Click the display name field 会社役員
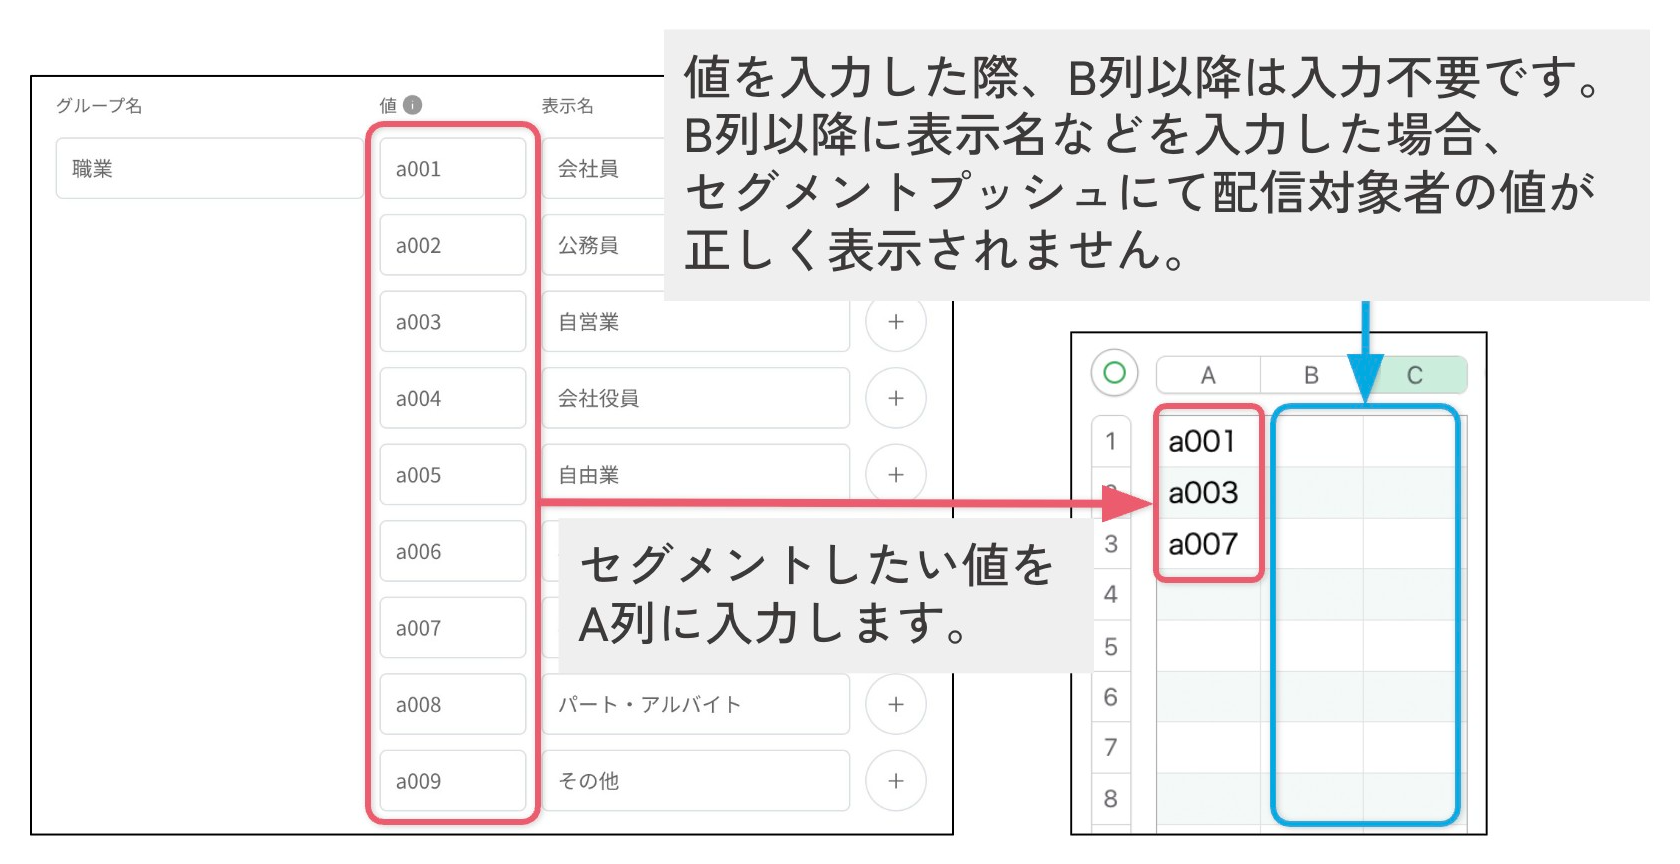 pyautogui.click(x=696, y=398)
